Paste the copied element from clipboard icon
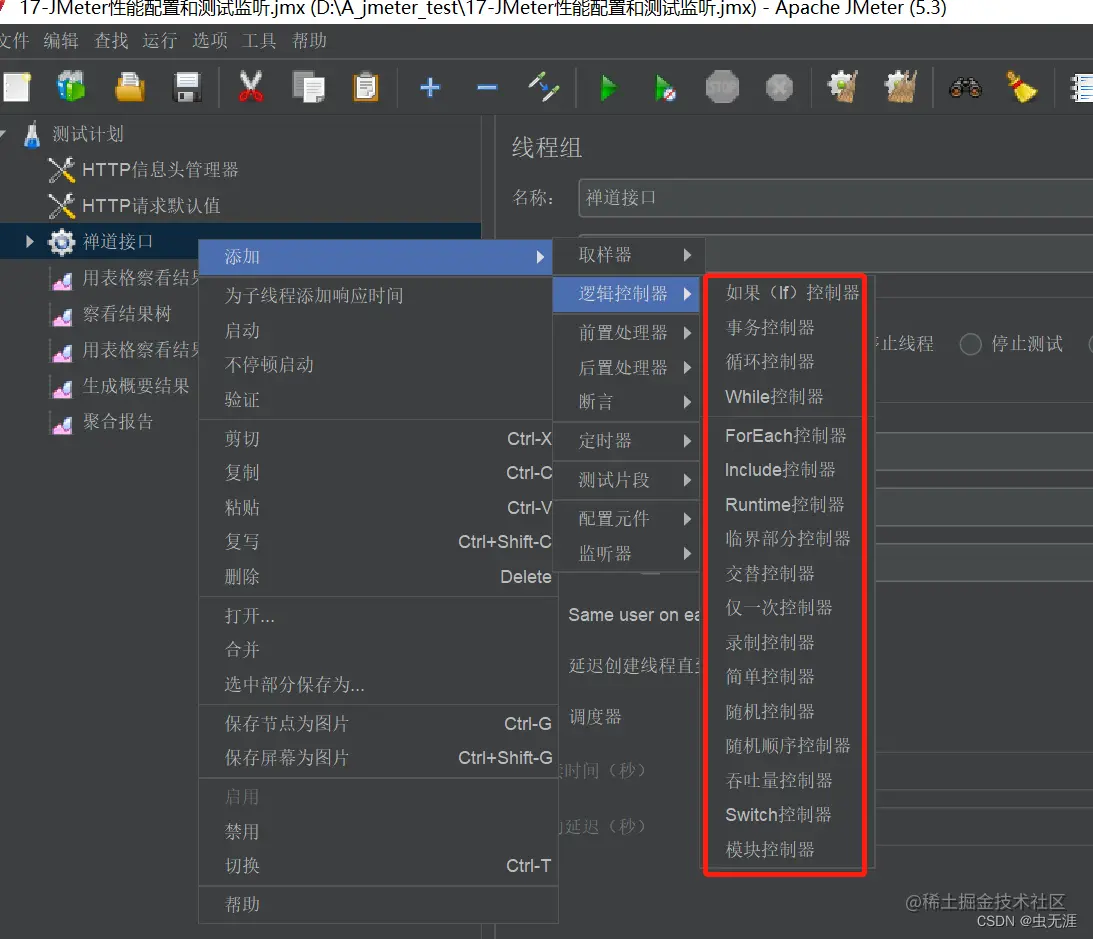 pyautogui.click(x=365, y=88)
